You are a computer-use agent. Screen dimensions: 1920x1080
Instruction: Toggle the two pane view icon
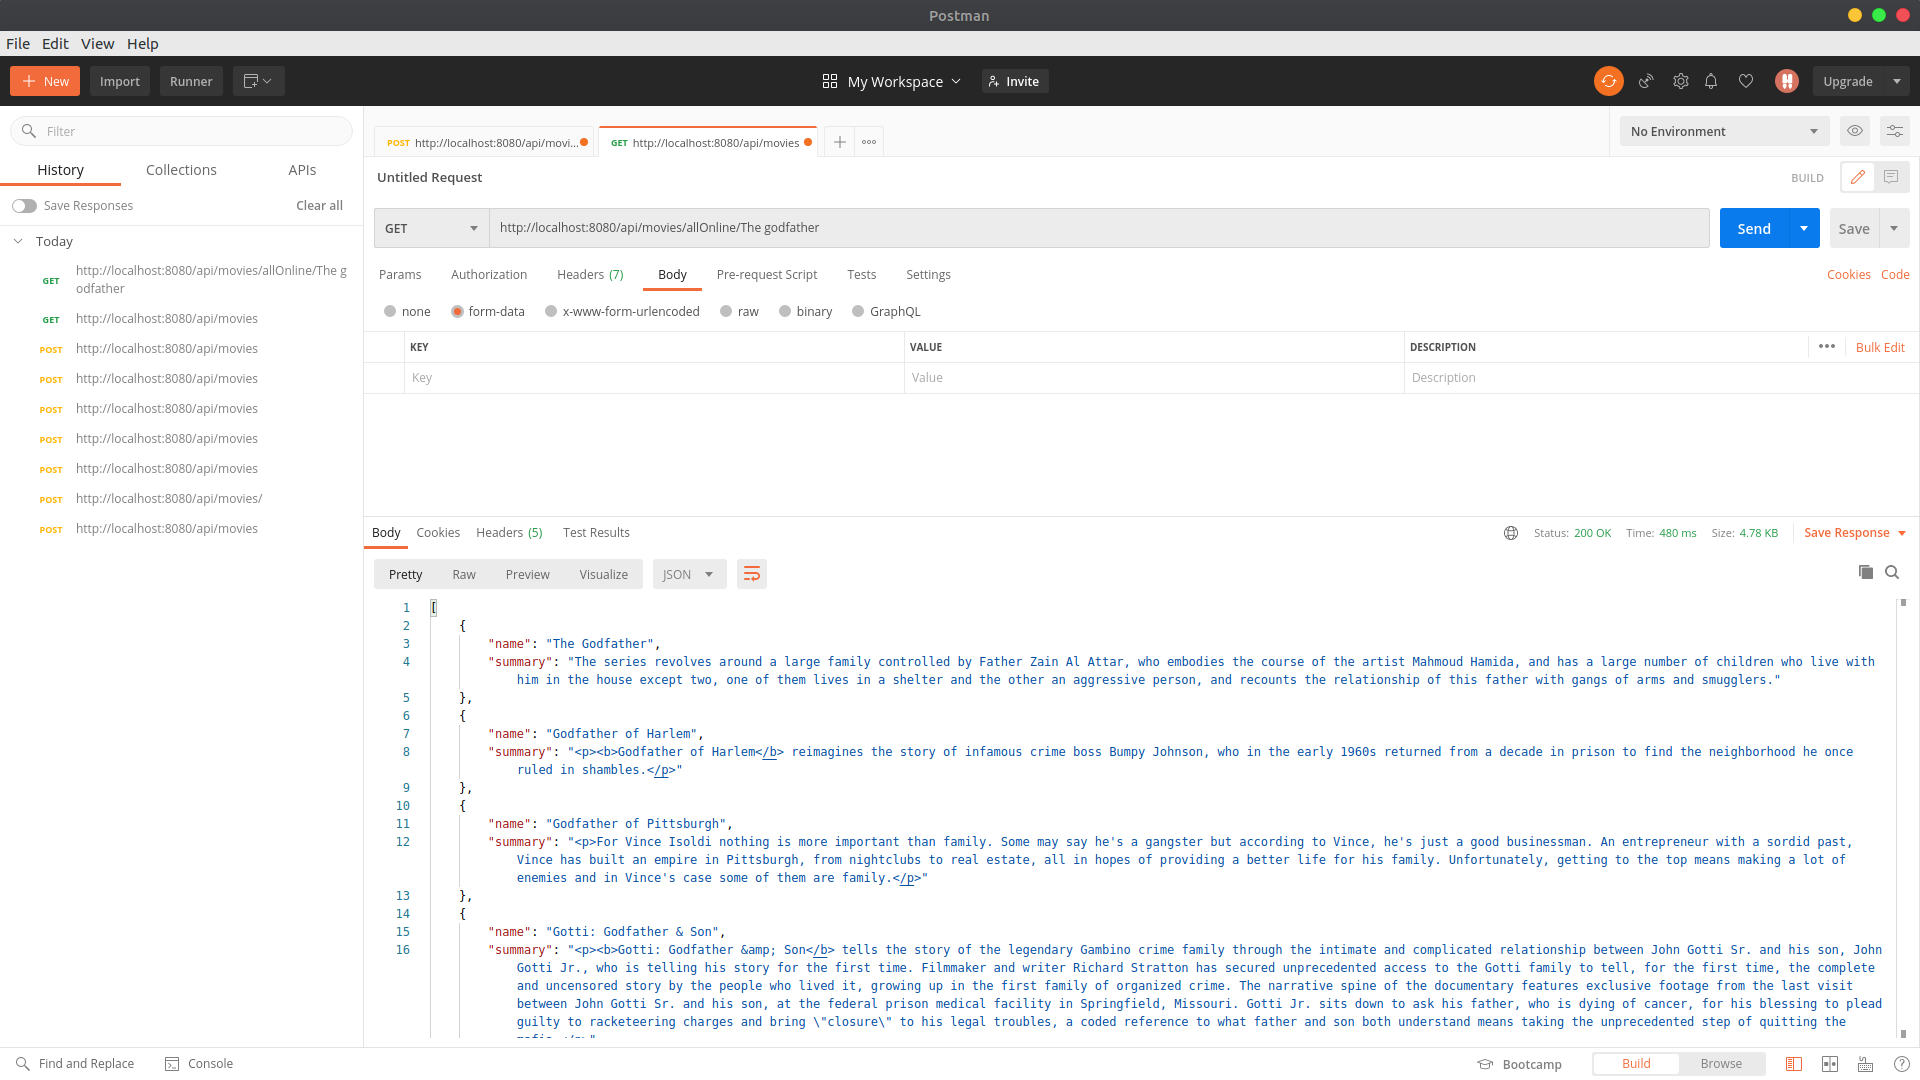coord(1830,1064)
